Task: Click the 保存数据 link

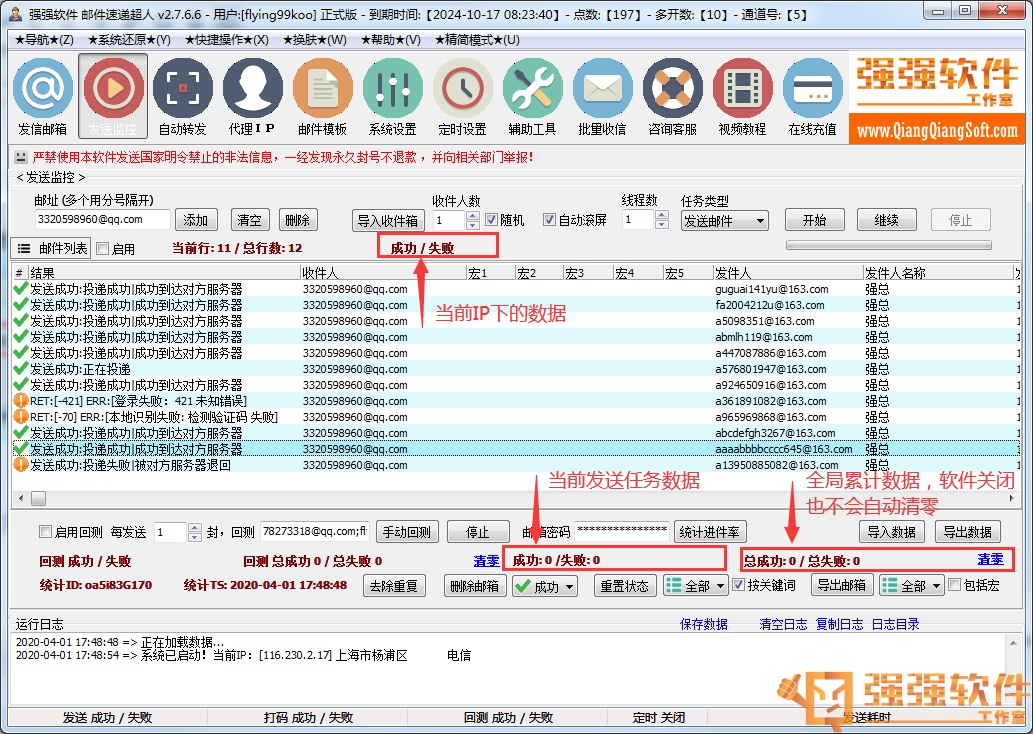Action: point(704,624)
